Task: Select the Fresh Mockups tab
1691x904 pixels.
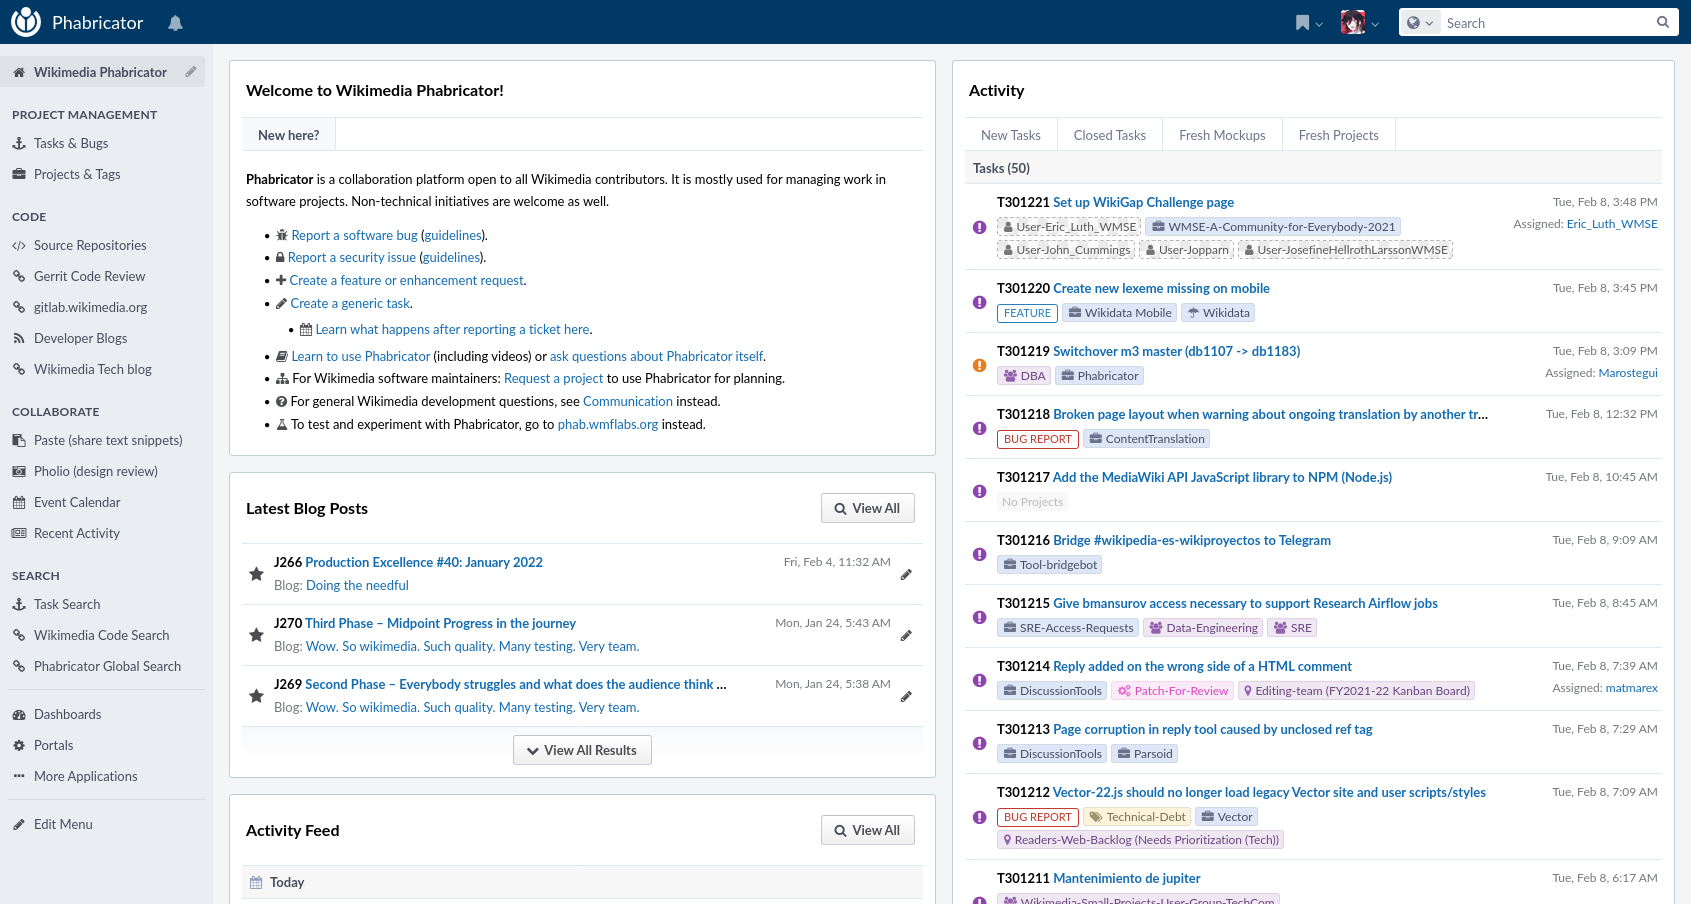Action: coord(1221,135)
